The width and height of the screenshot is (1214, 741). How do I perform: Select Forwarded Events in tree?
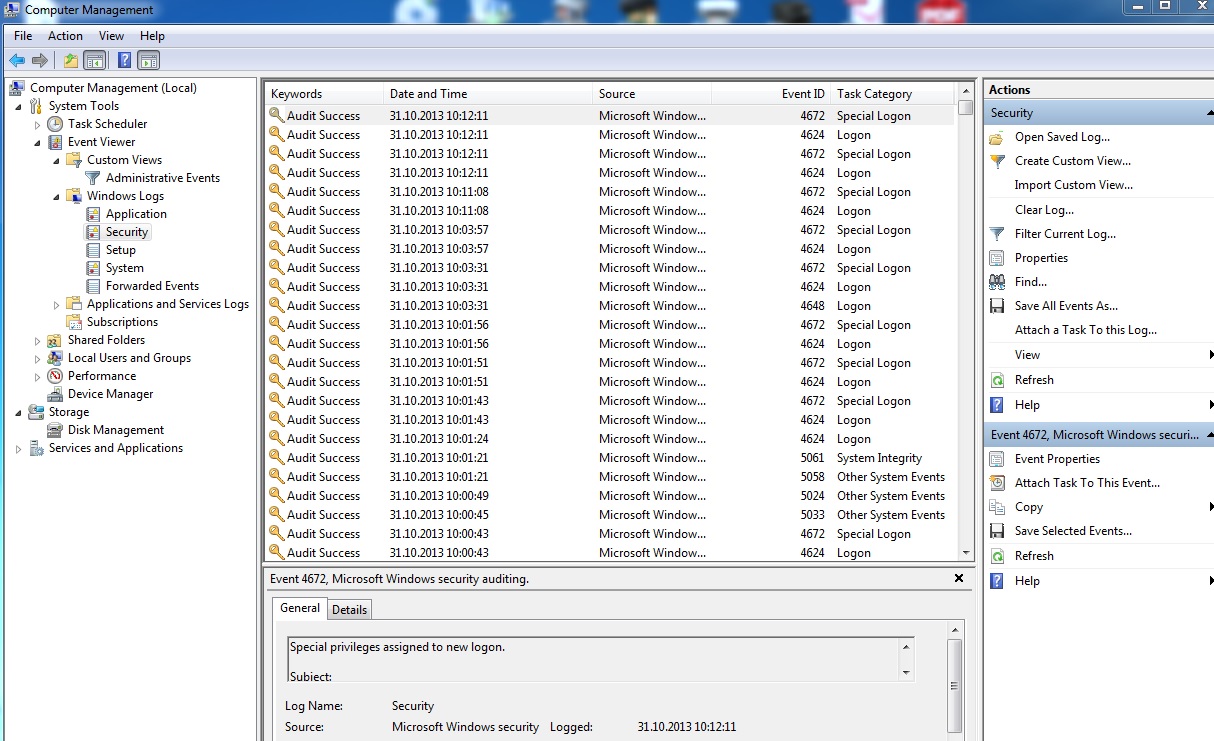pos(152,286)
